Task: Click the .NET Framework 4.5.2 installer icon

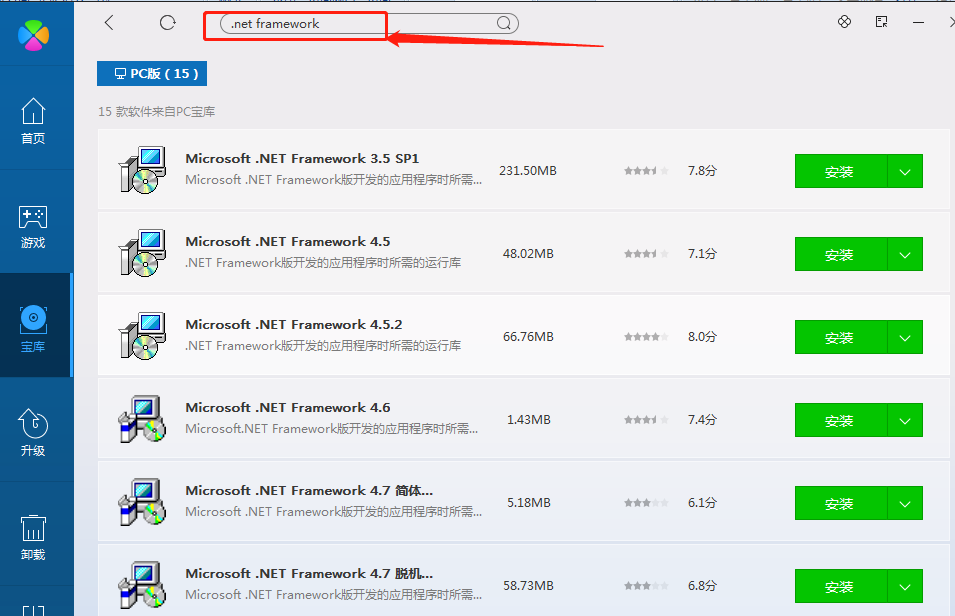Action: tap(143, 336)
